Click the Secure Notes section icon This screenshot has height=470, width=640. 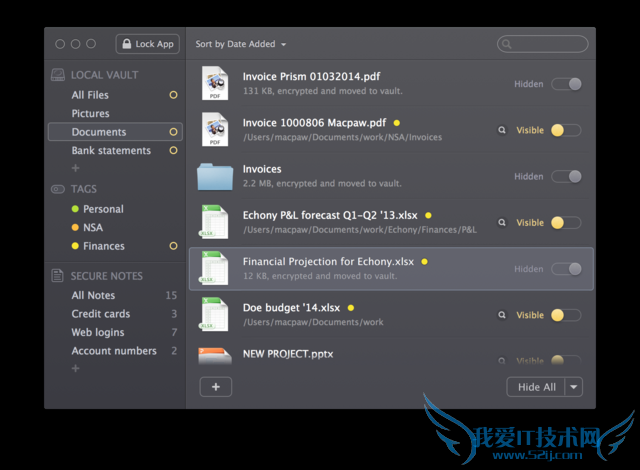point(58,276)
